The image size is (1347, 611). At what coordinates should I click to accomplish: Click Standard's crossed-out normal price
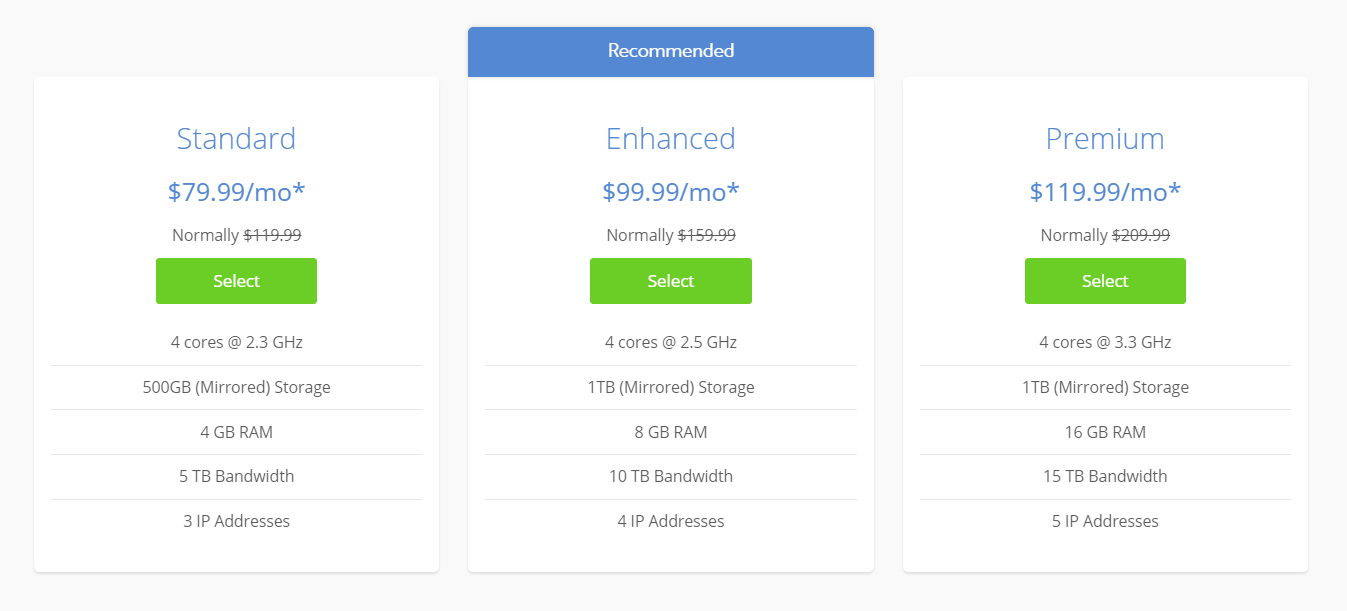pos(272,235)
